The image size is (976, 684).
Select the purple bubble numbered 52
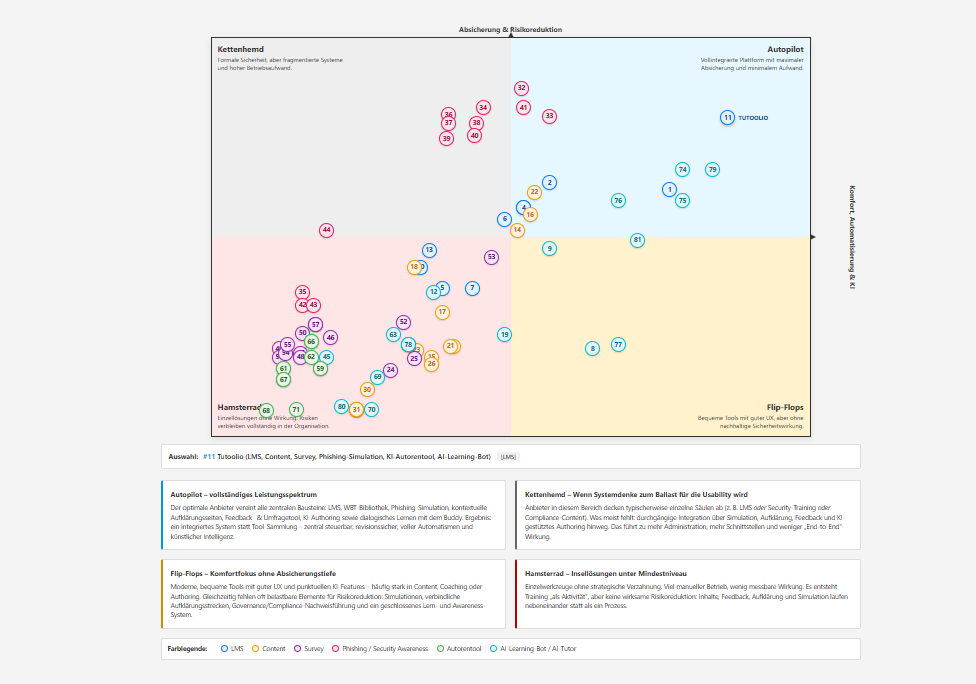click(403, 322)
